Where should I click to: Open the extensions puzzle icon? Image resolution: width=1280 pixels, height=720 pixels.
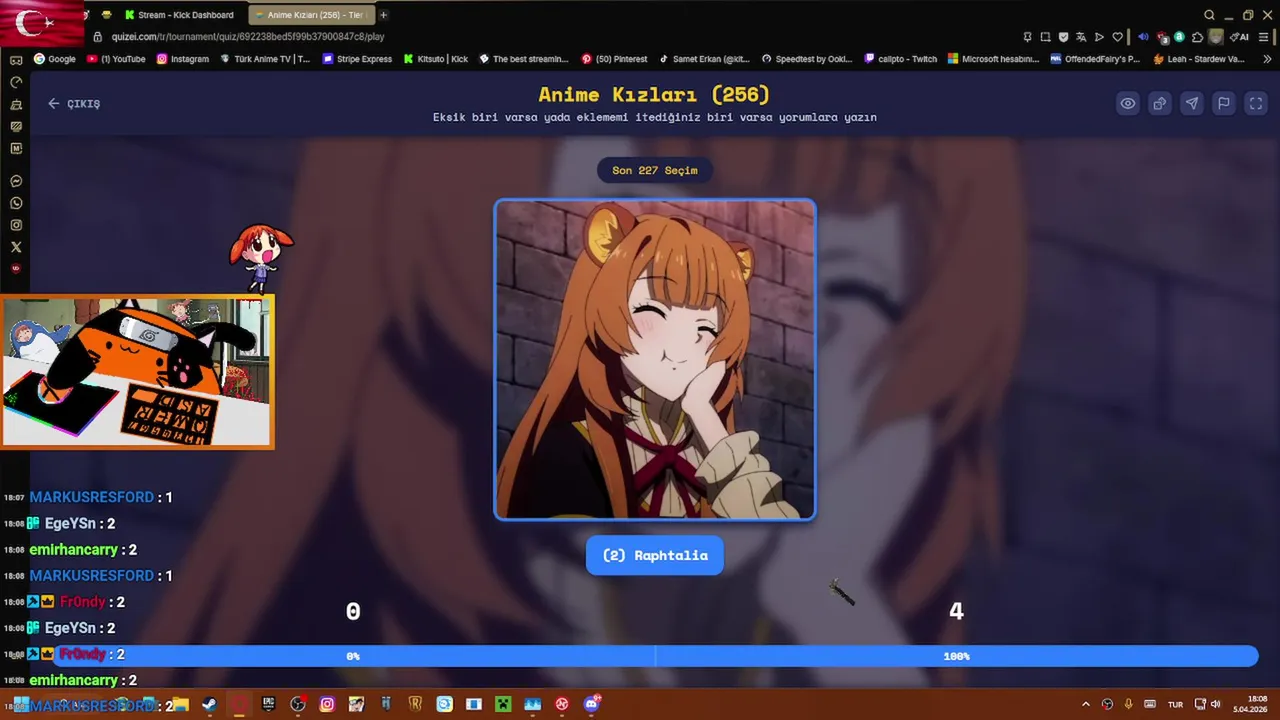tap(1197, 37)
